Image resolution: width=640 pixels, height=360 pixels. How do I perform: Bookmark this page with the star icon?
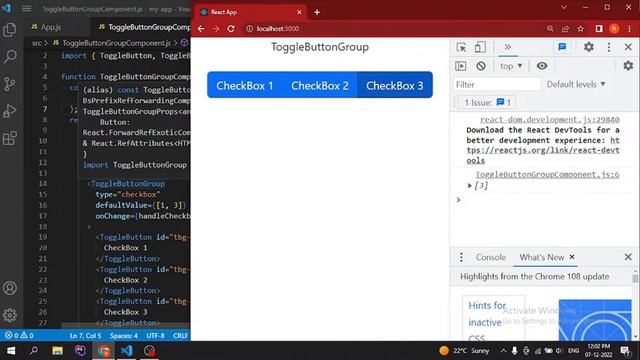[580, 29]
